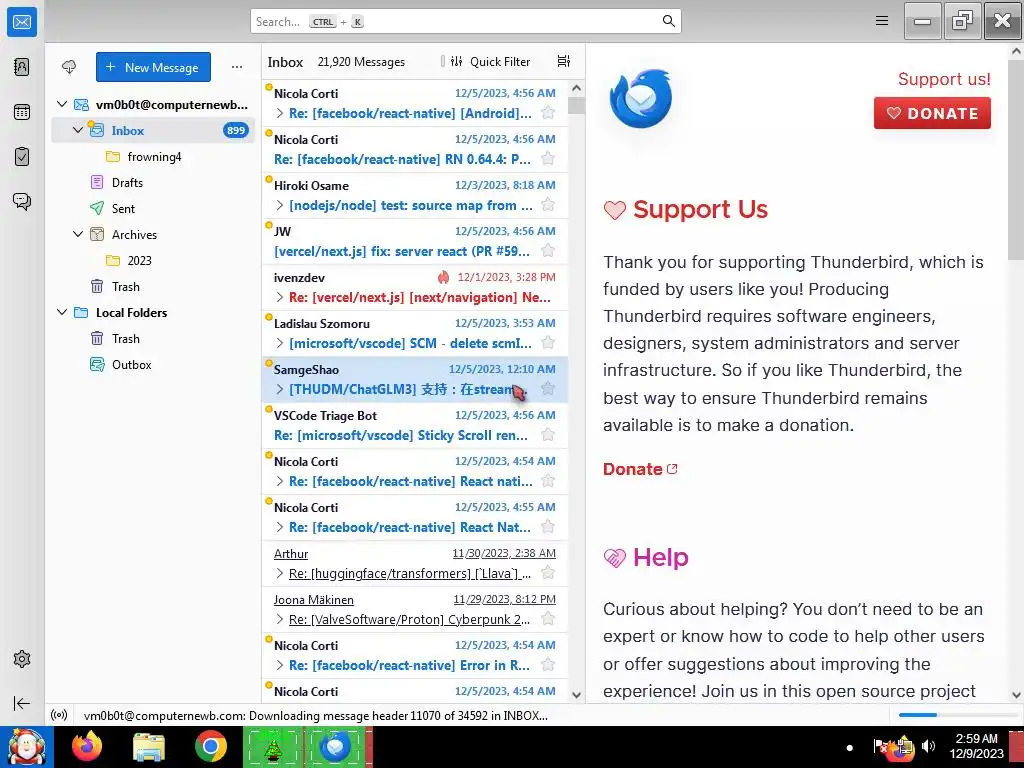The height and width of the screenshot is (768, 1024).
Task: Open File Explorer from taskbar
Action: (x=149, y=746)
